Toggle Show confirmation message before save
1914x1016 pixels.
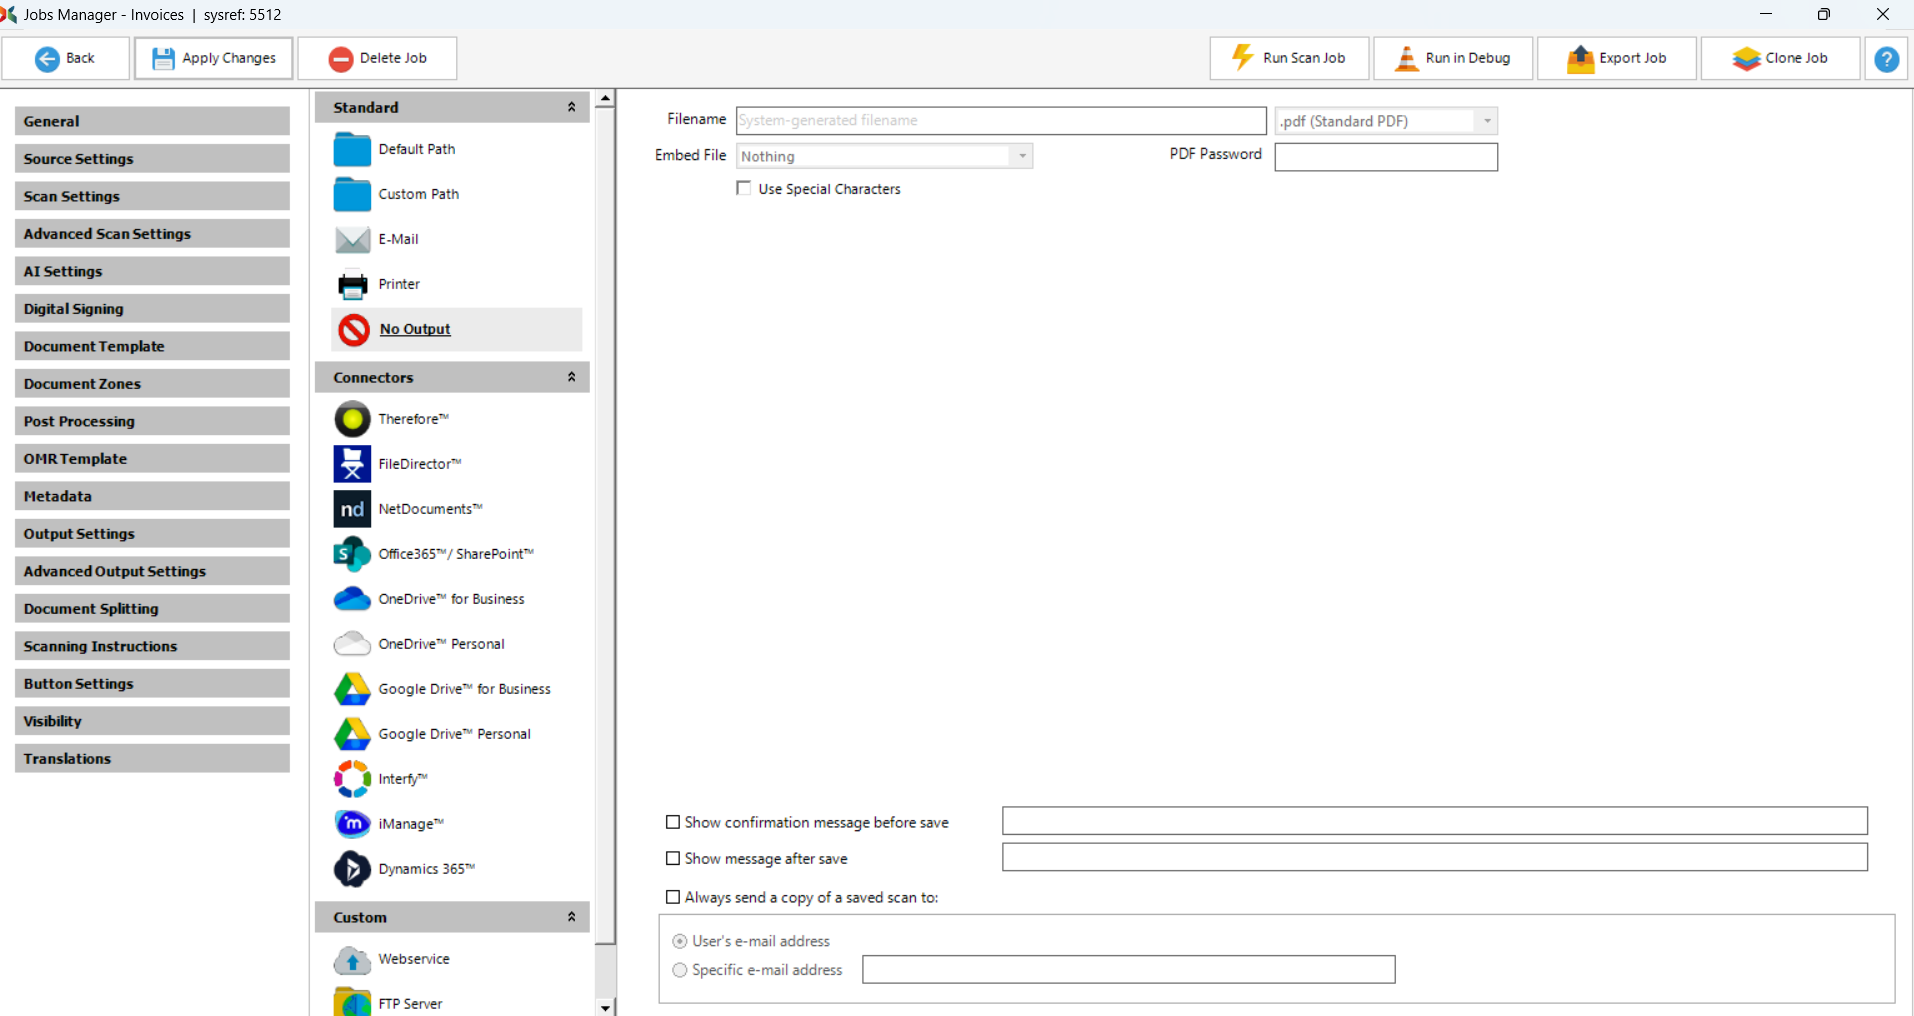point(673,822)
